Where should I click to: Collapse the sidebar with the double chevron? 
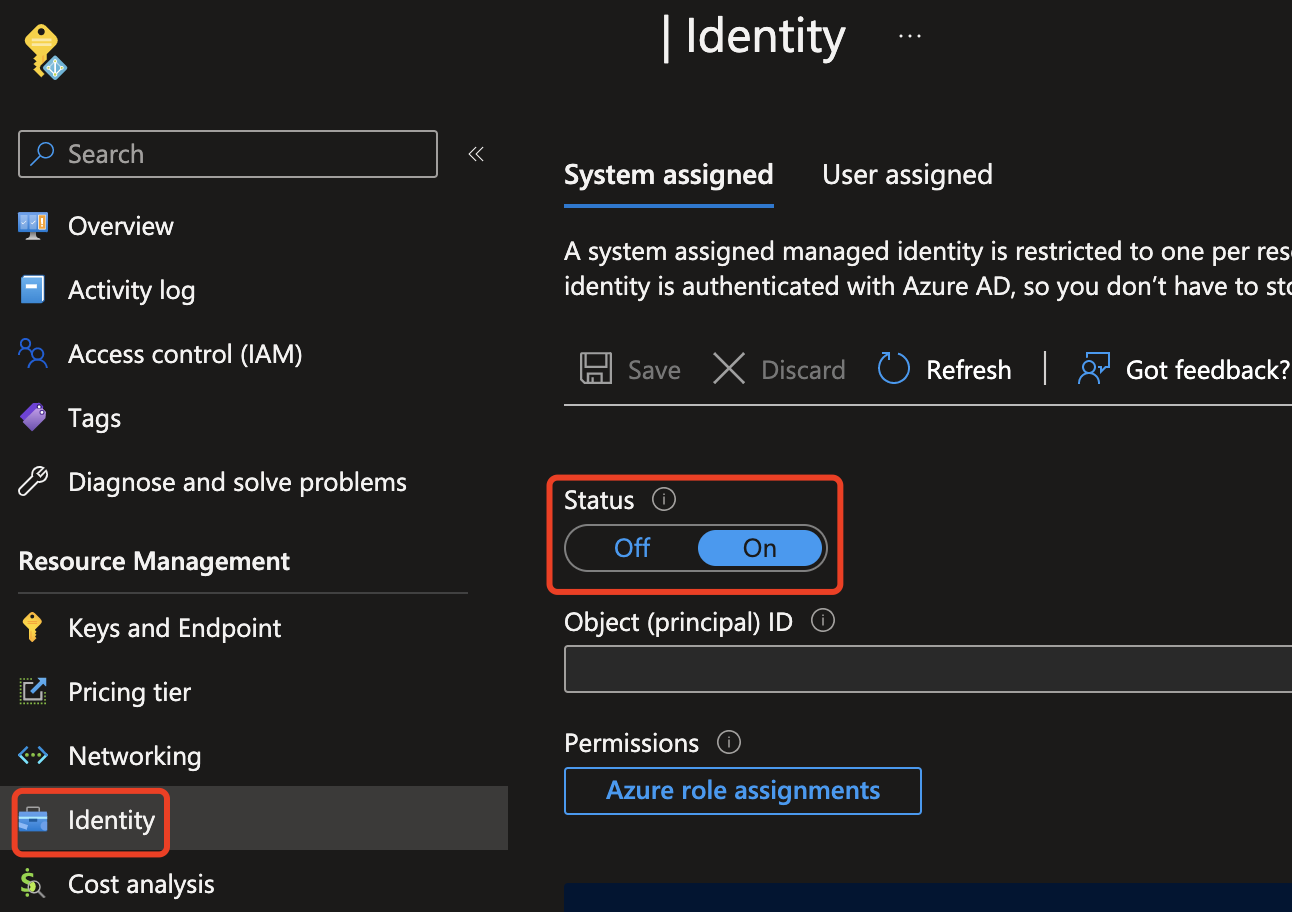pyautogui.click(x=475, y=153)
